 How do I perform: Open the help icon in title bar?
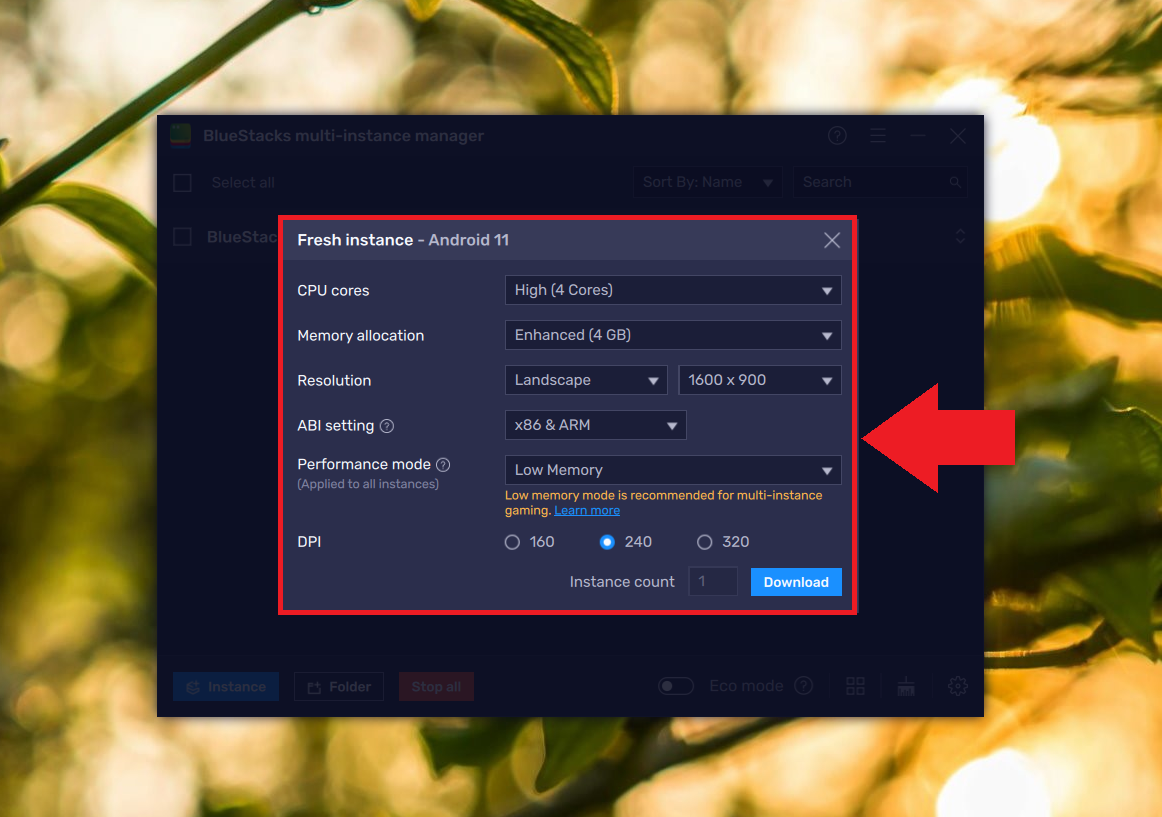[x=837, y=136]
